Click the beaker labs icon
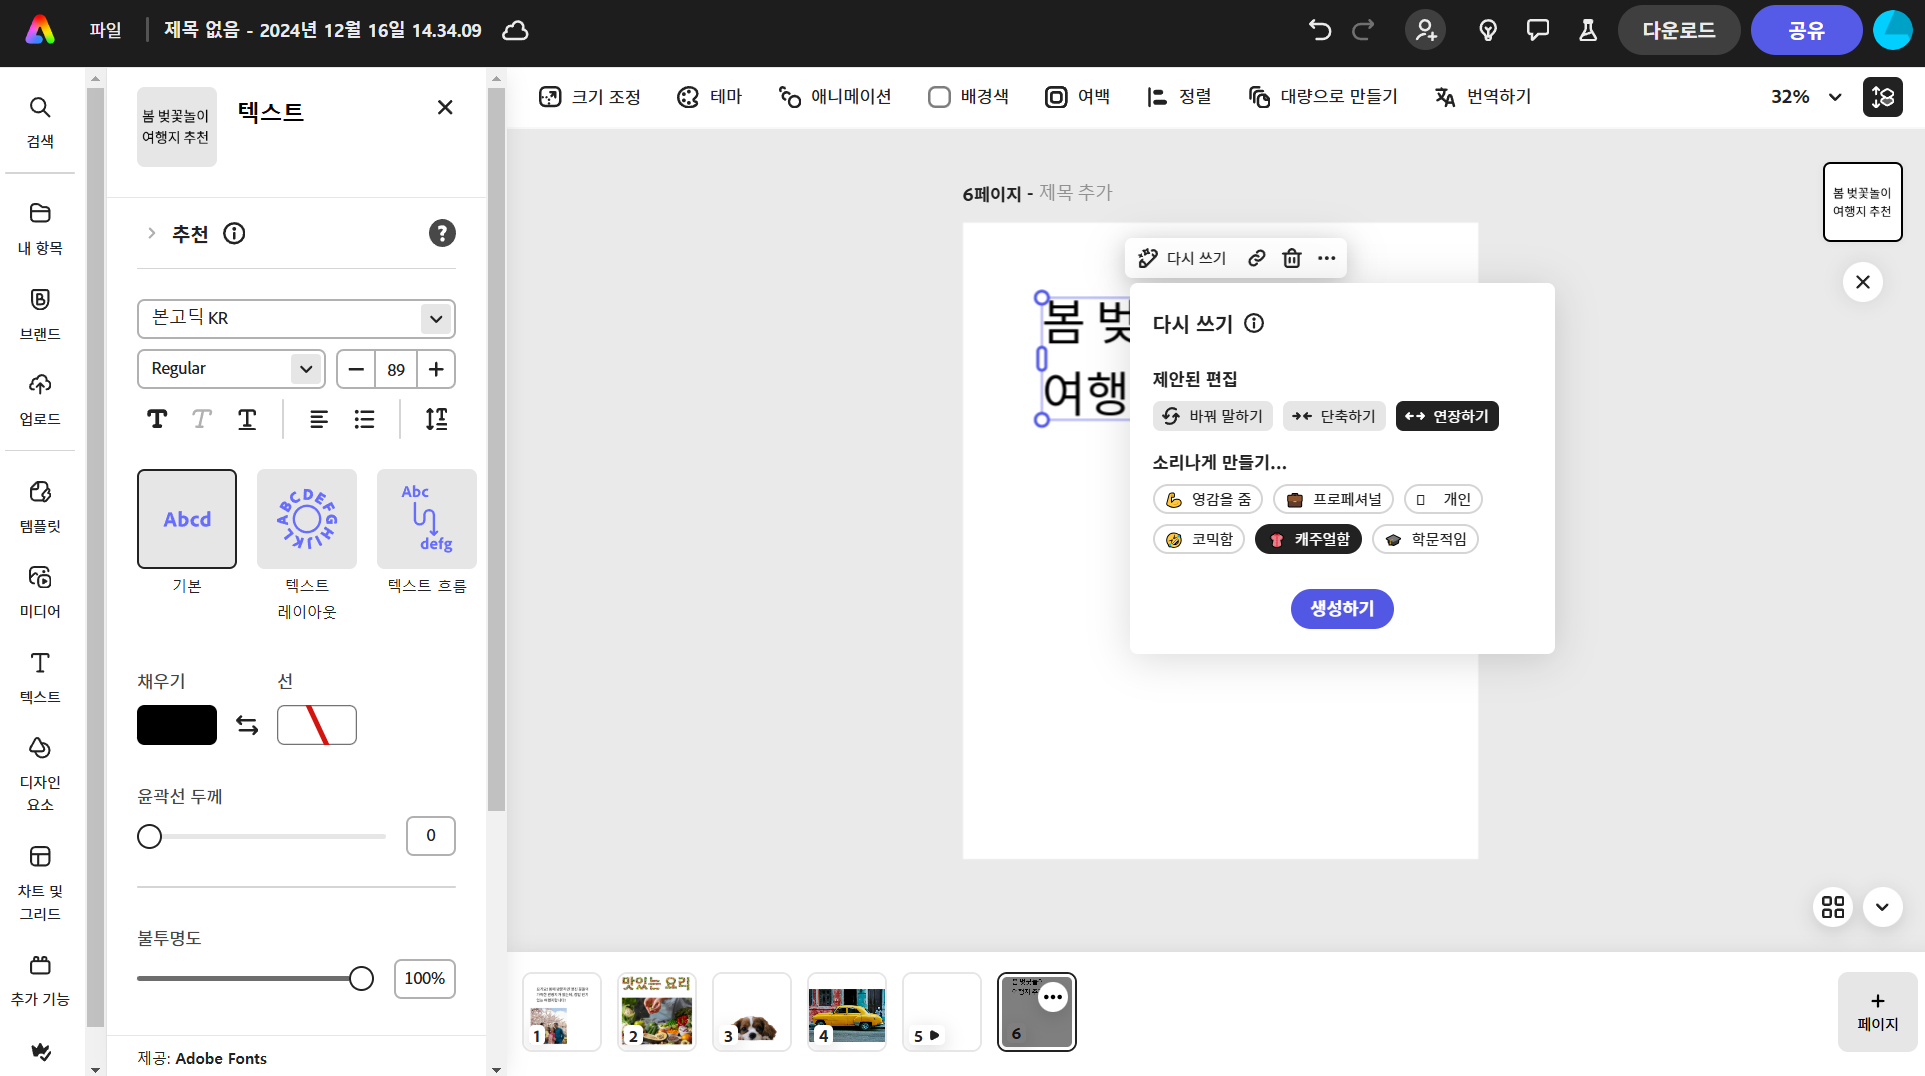Image resolution: width=1925 pixels, height=1076 pixels. coord(1588,30)
